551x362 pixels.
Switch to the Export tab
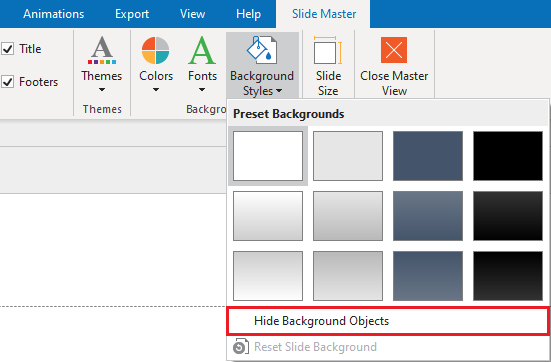[132, 14]
